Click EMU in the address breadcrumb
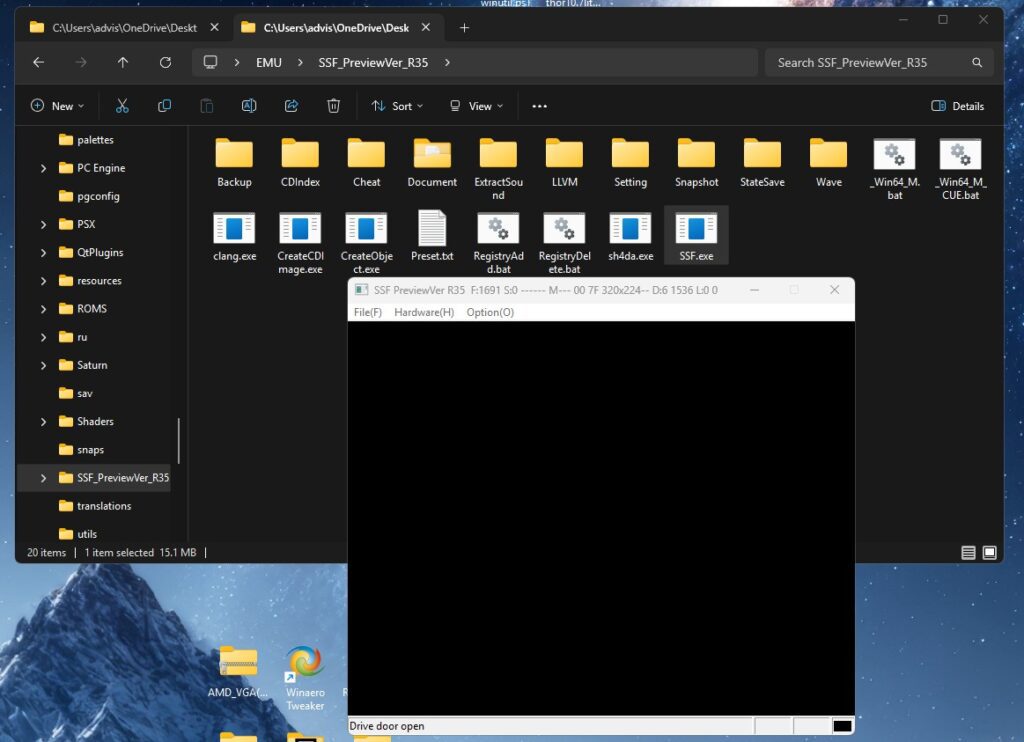Viewport: 1024px width, 742px height. (x=268, y=63)
